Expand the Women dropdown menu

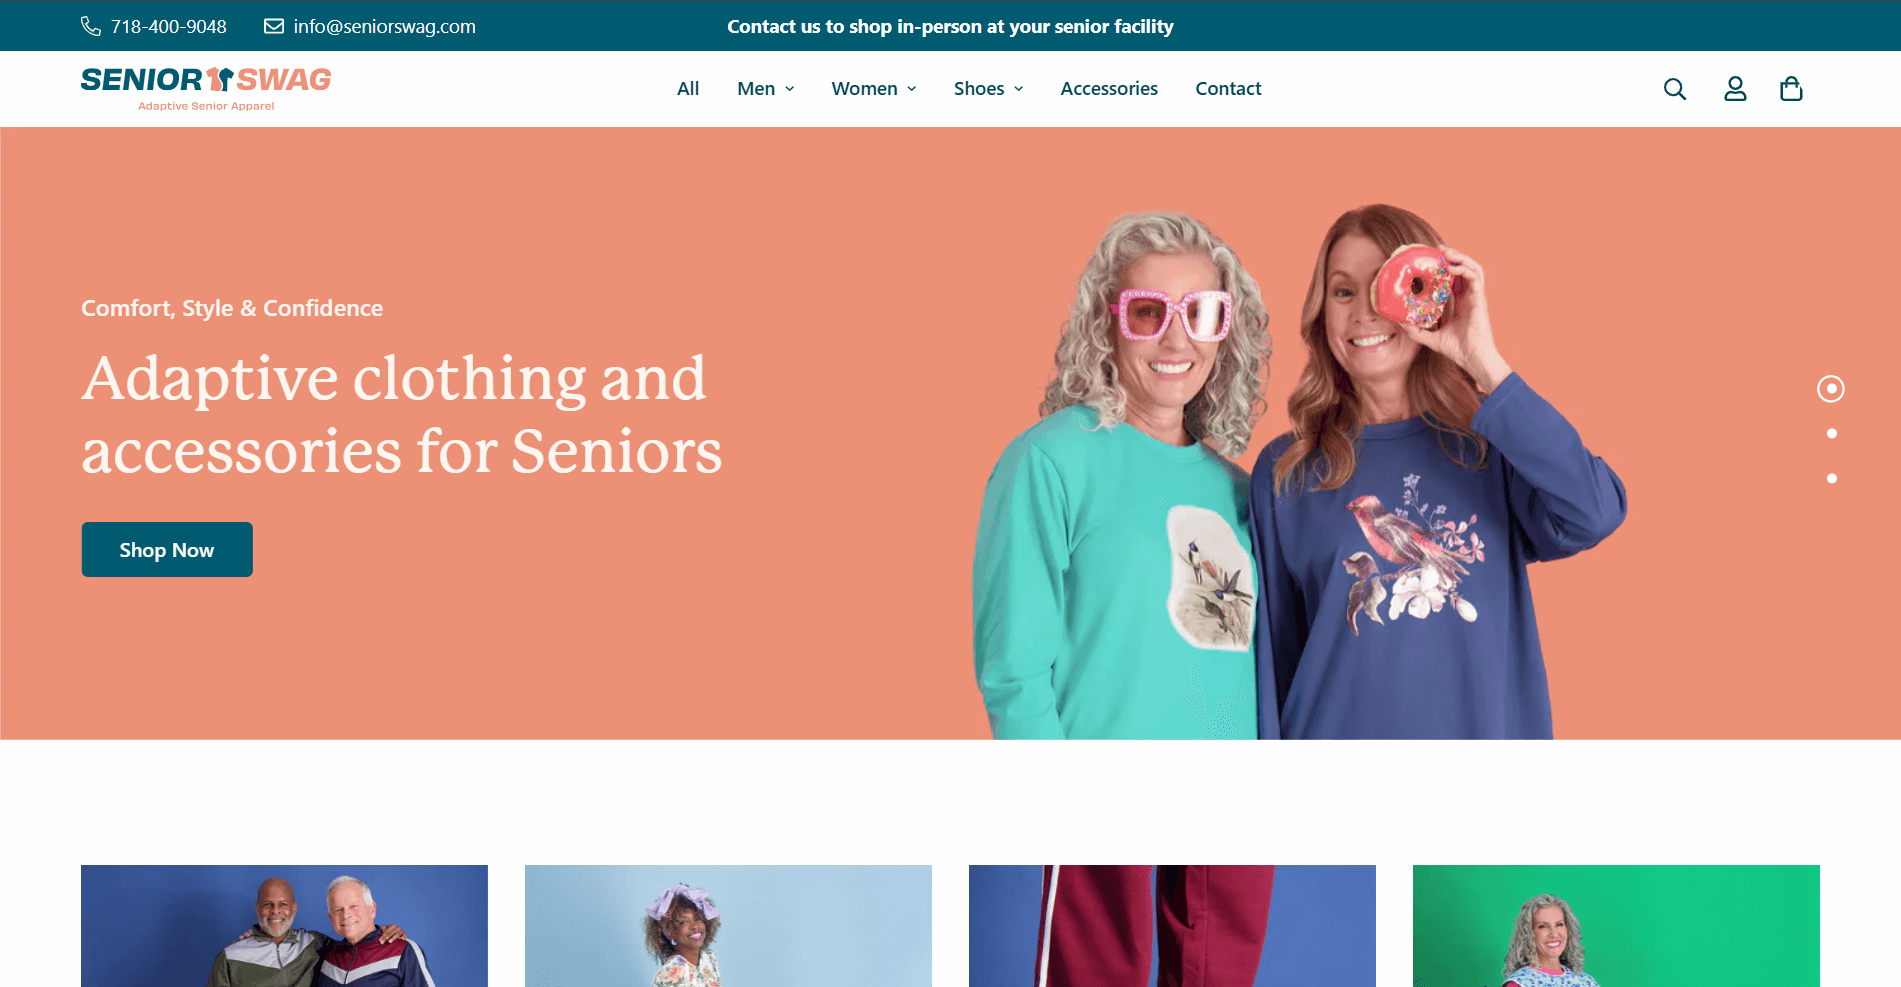pyautogui.click(x=873, y=89)
